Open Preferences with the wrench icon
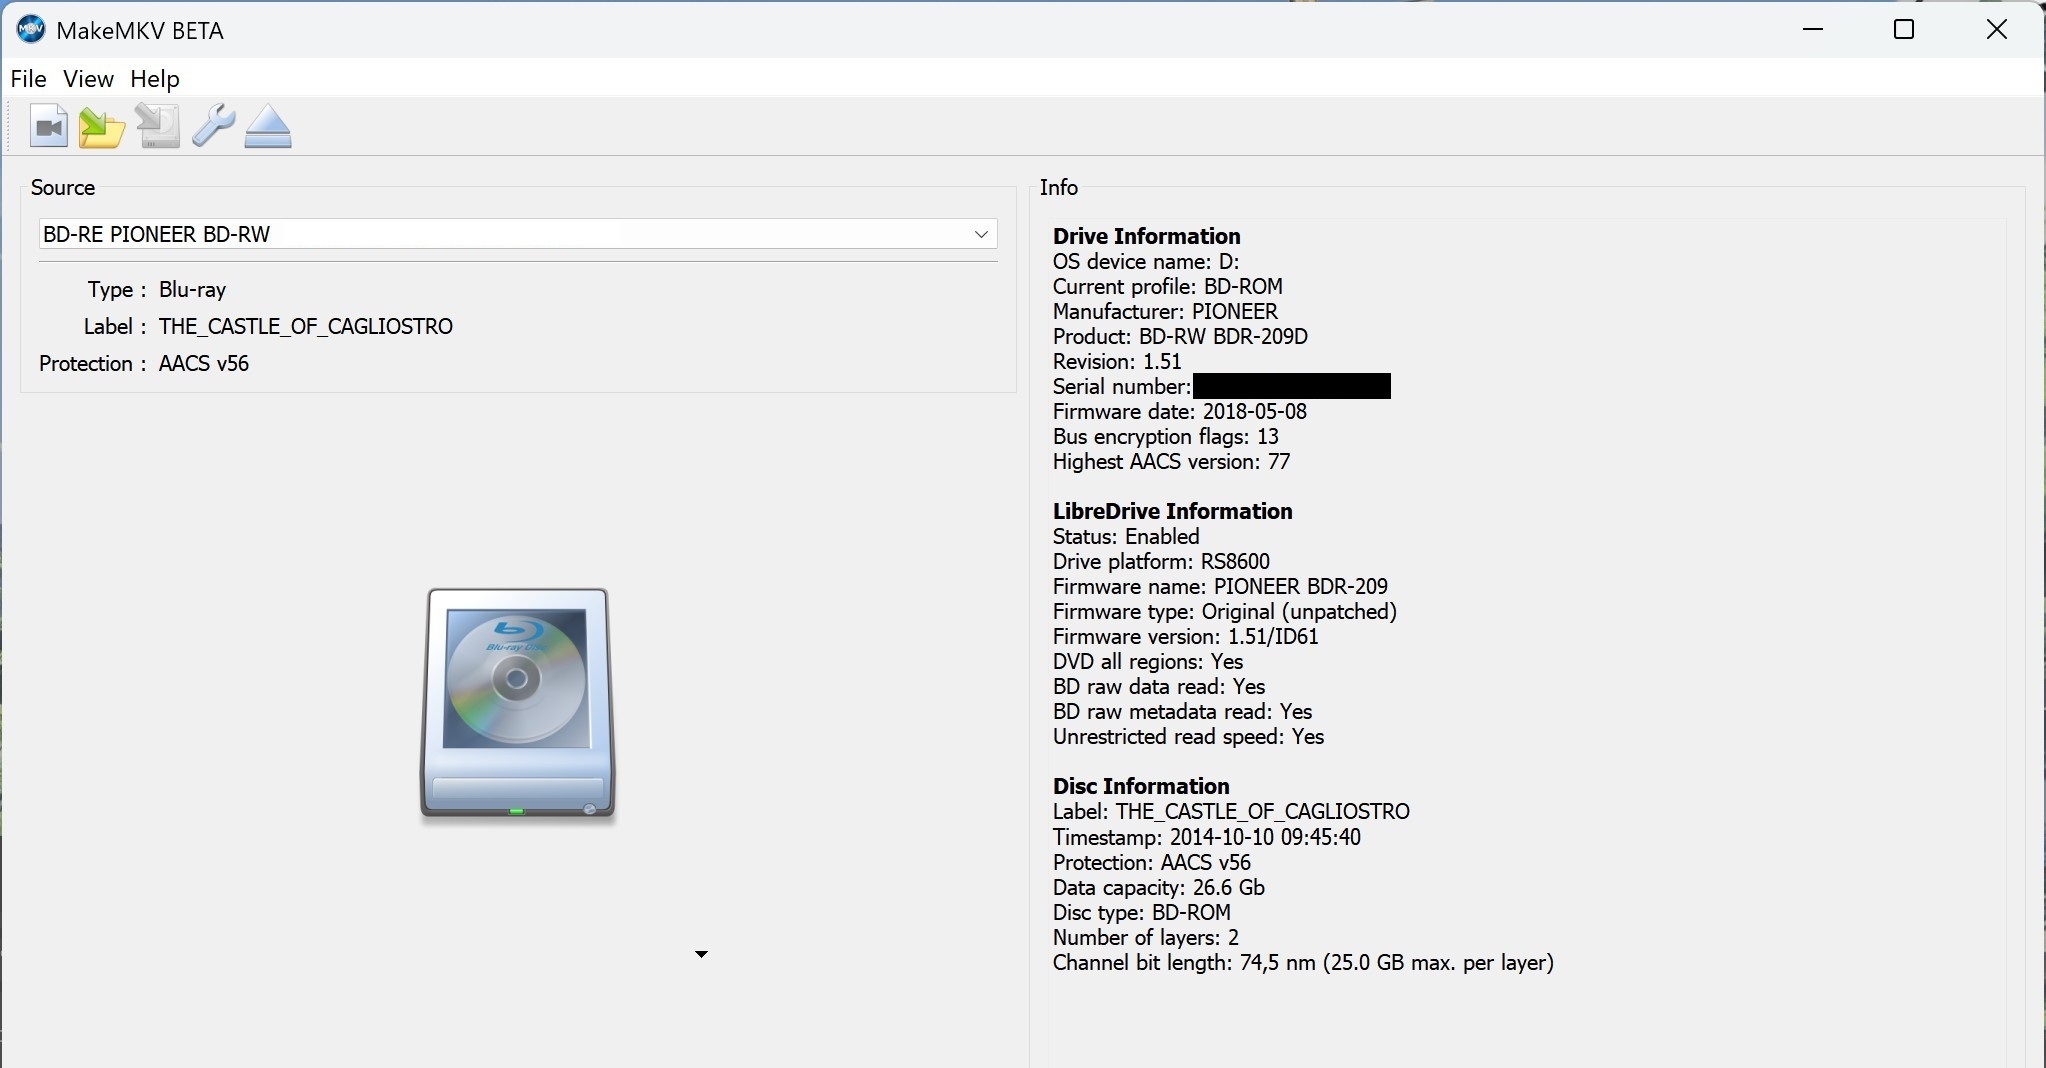Screen dimensions: 2046x1068 [x=213, y=127]
